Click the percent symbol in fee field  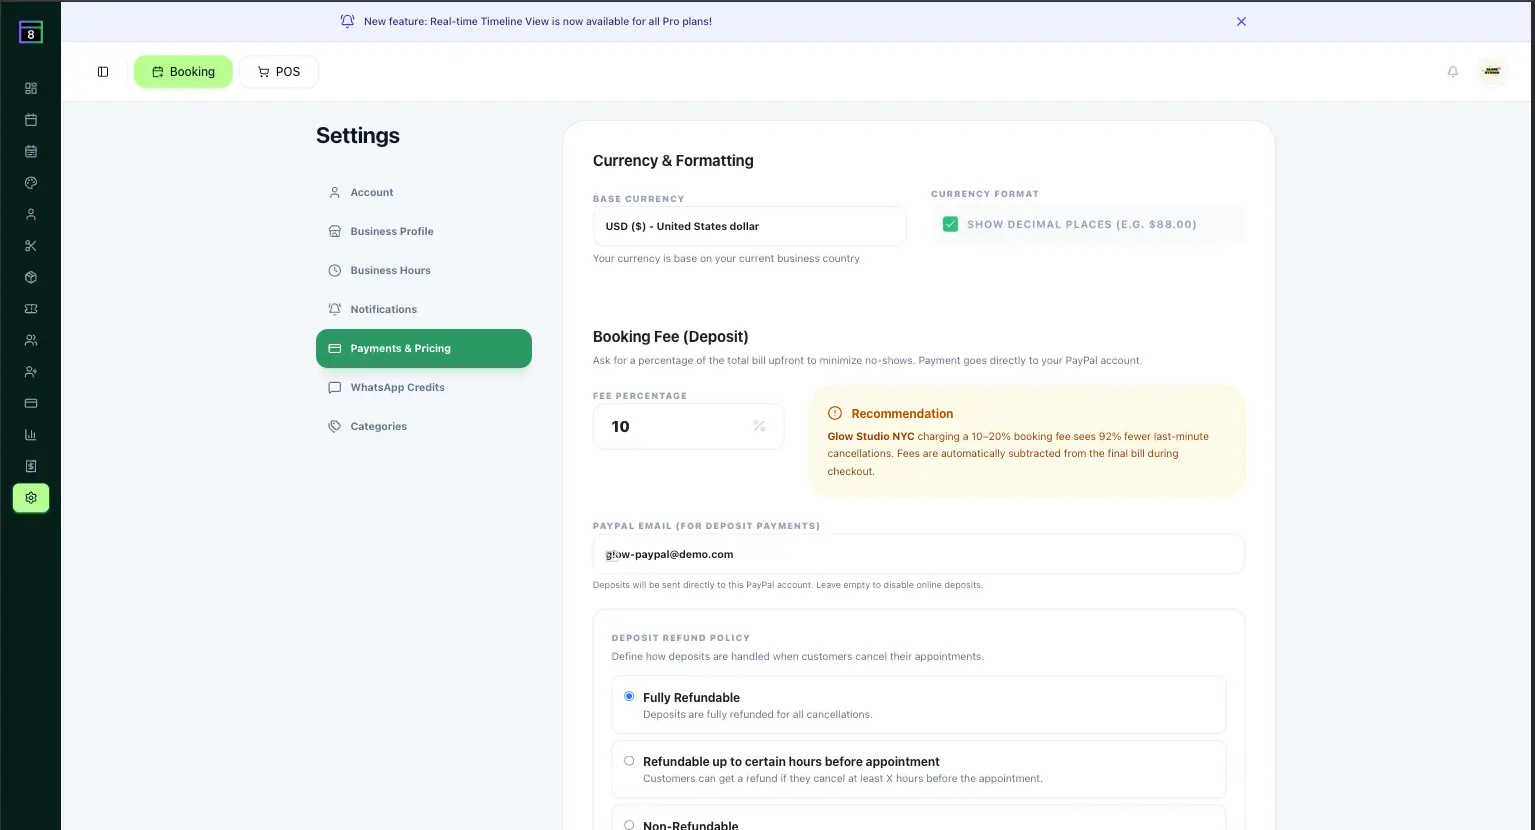point(759,426)
